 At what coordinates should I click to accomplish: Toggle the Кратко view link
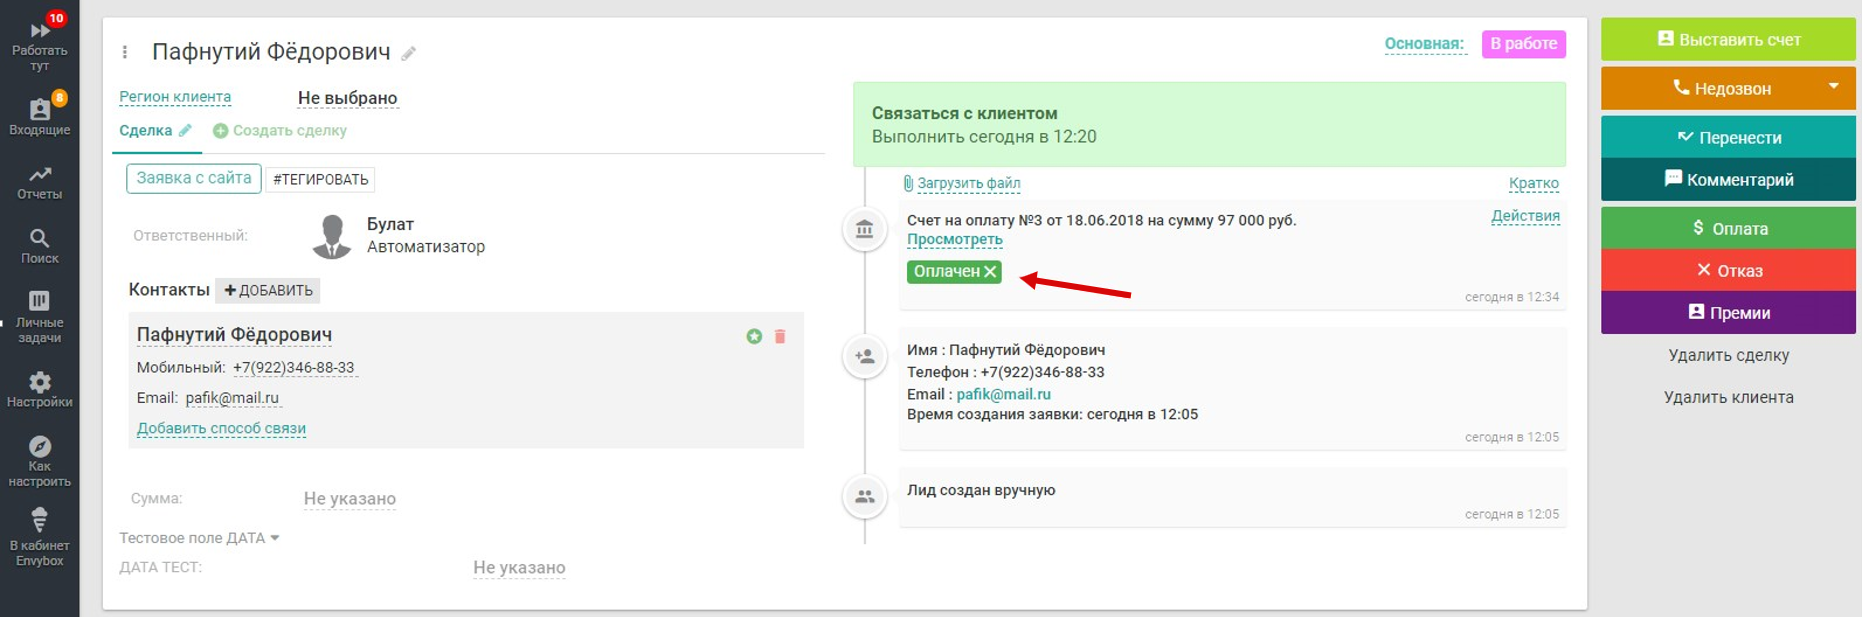(1533, 183)
